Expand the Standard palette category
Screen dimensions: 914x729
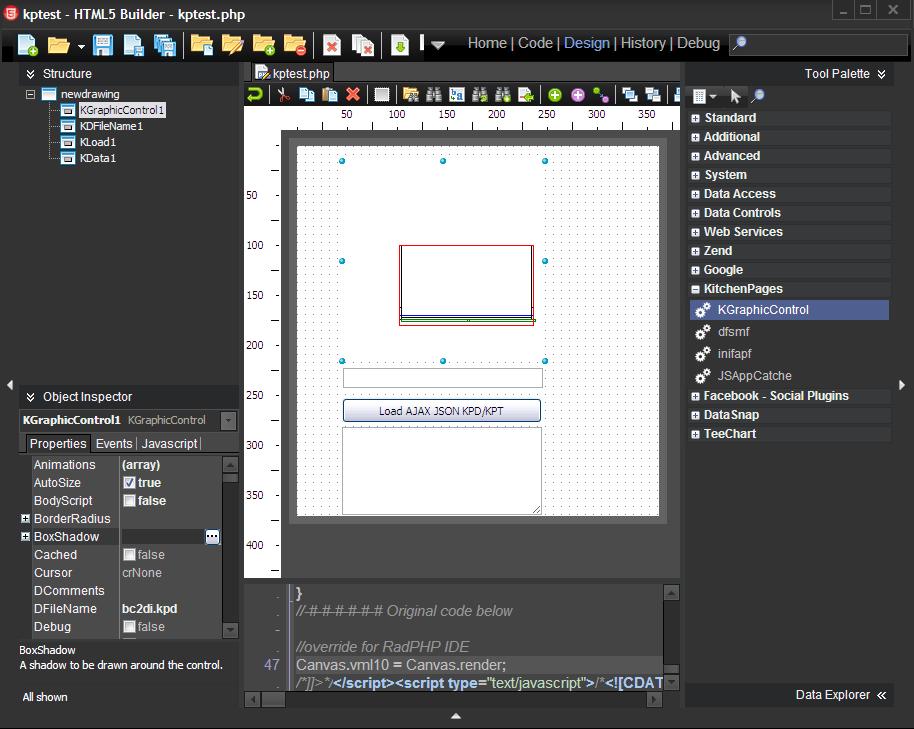(x=695, y=118)
